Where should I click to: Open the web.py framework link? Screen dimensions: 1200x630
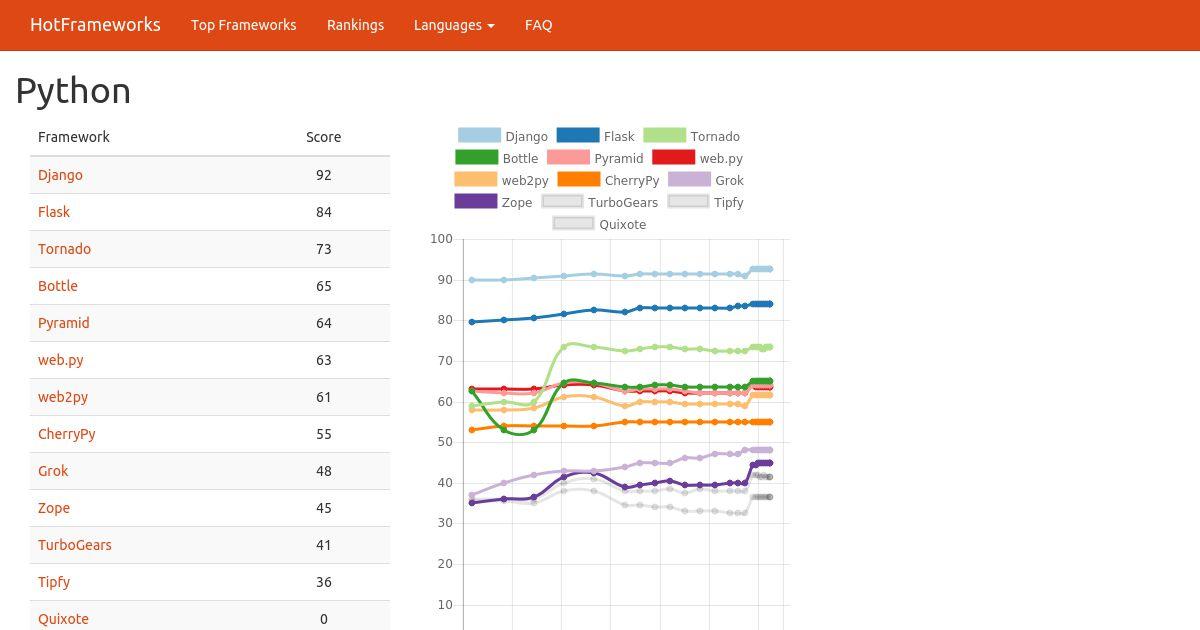(x=61, y=360)
